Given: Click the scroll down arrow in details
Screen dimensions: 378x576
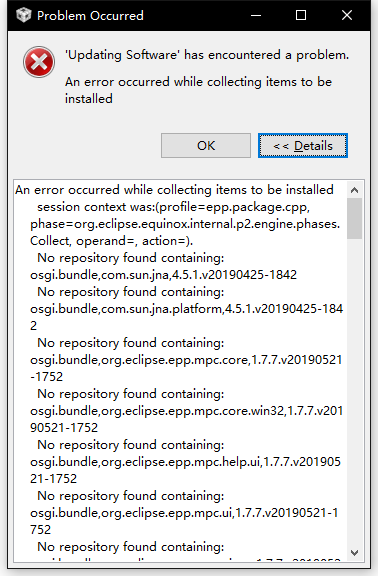Looking at the screenshot, I should pyautogui.click(x=354, y=552).
